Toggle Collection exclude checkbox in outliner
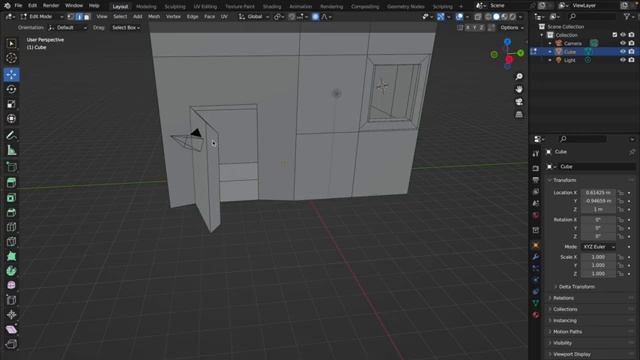Screen dimensions: 640x360 (x=615, y=35)
